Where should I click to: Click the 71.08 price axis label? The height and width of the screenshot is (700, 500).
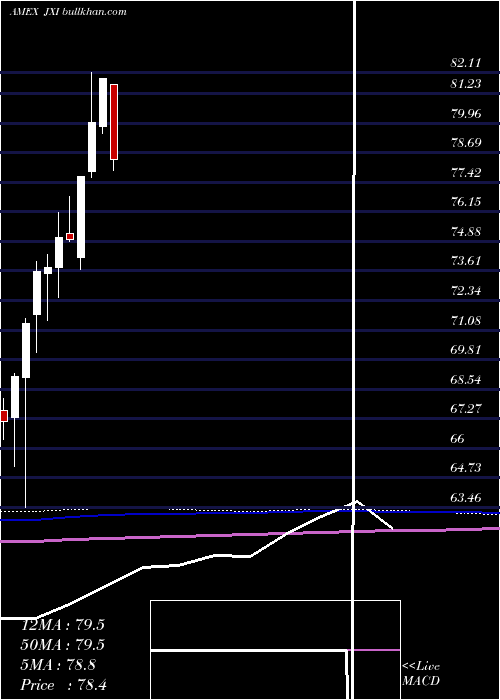[x=466, y=320]
